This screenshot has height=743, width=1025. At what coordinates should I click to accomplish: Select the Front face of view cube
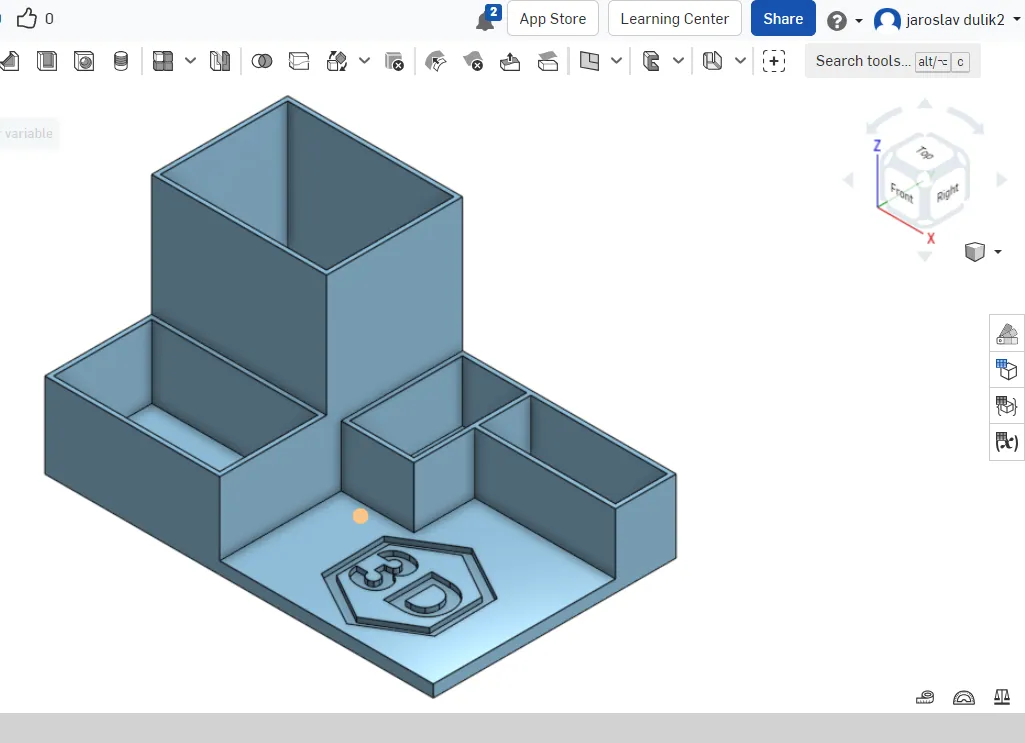(x=902, y=193)
